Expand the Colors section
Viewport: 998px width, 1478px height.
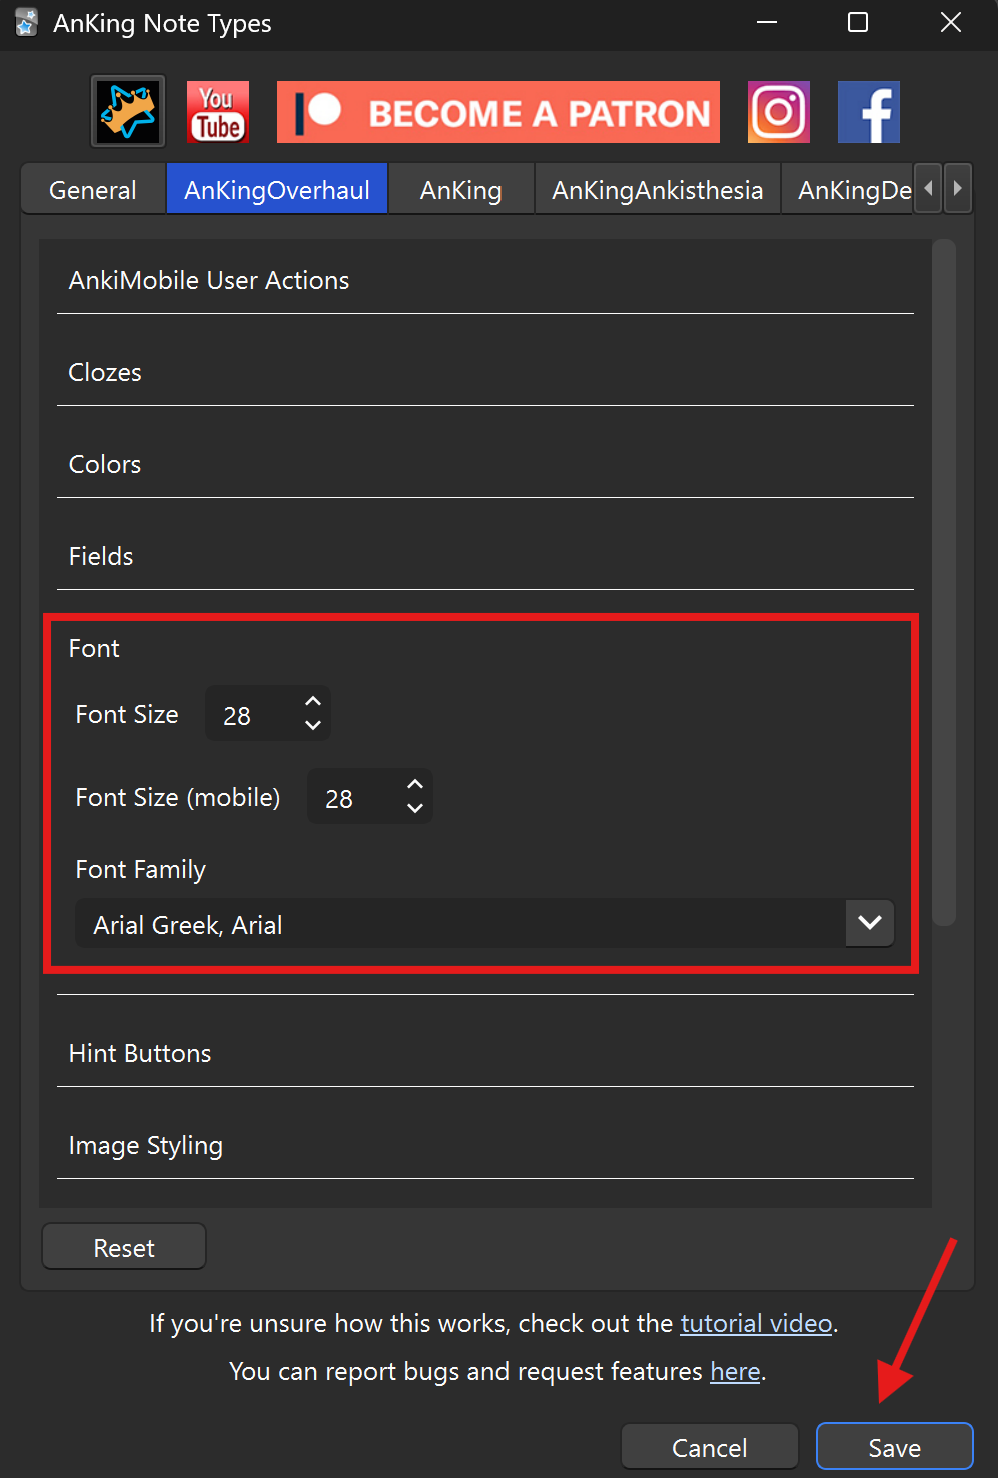pos(105,465)
